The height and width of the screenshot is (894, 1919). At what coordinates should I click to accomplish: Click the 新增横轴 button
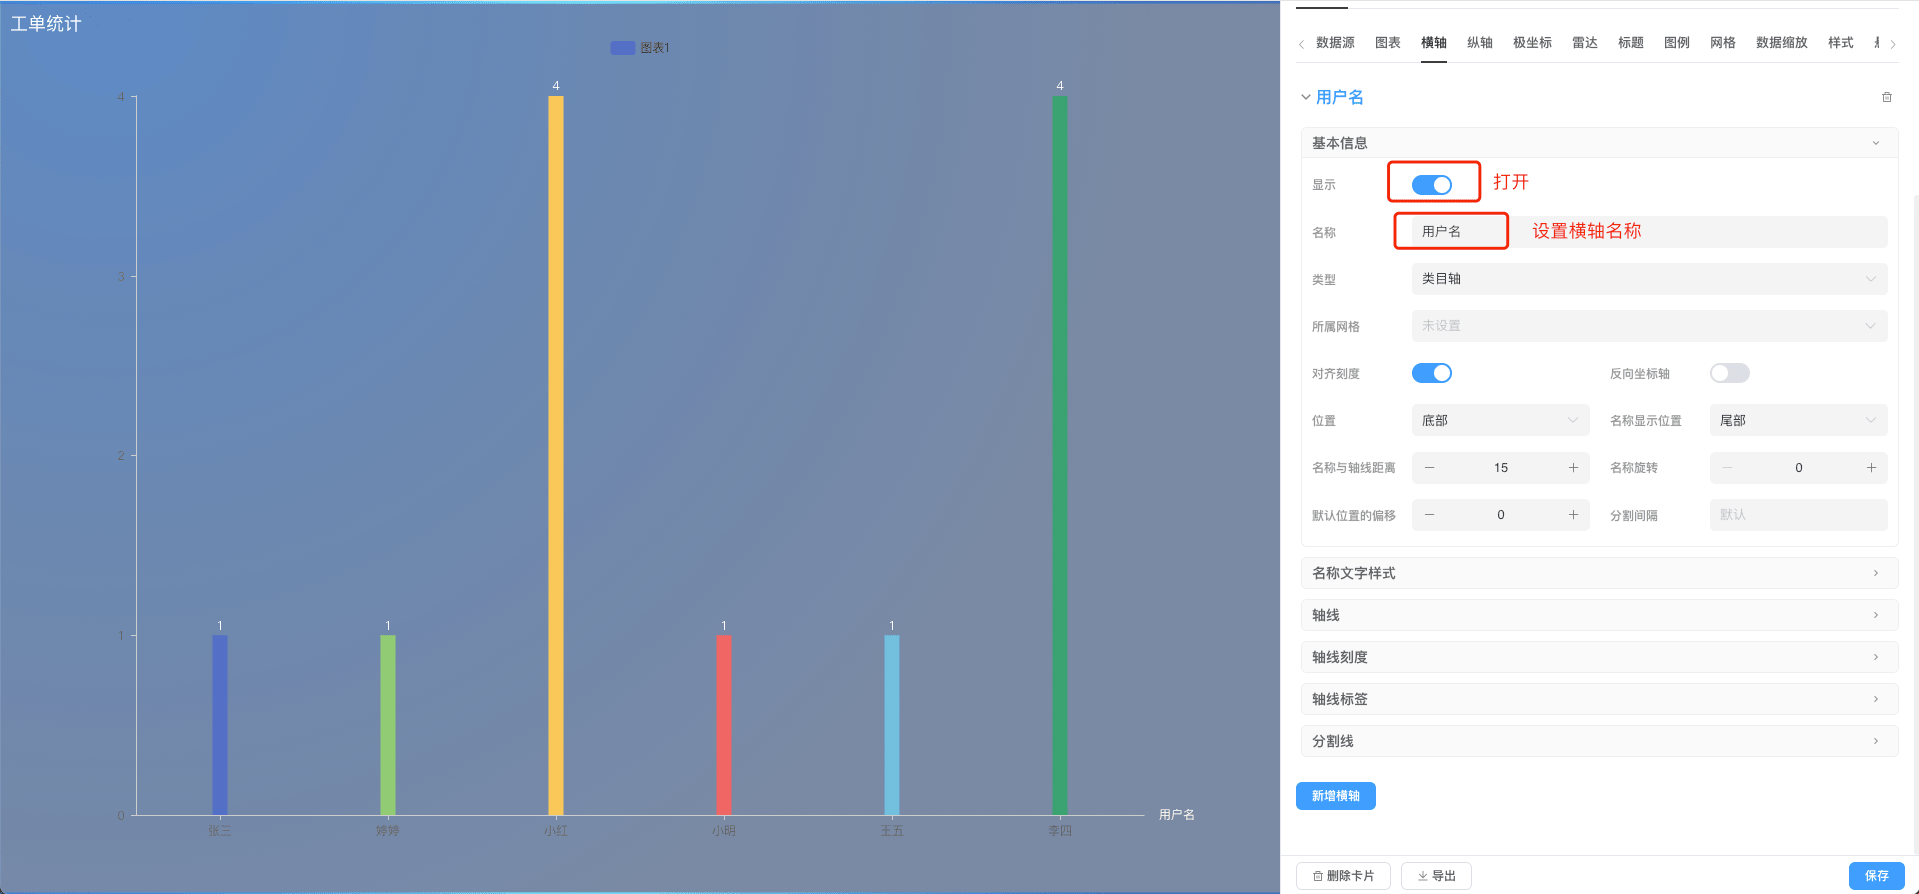click(1335, 796)
